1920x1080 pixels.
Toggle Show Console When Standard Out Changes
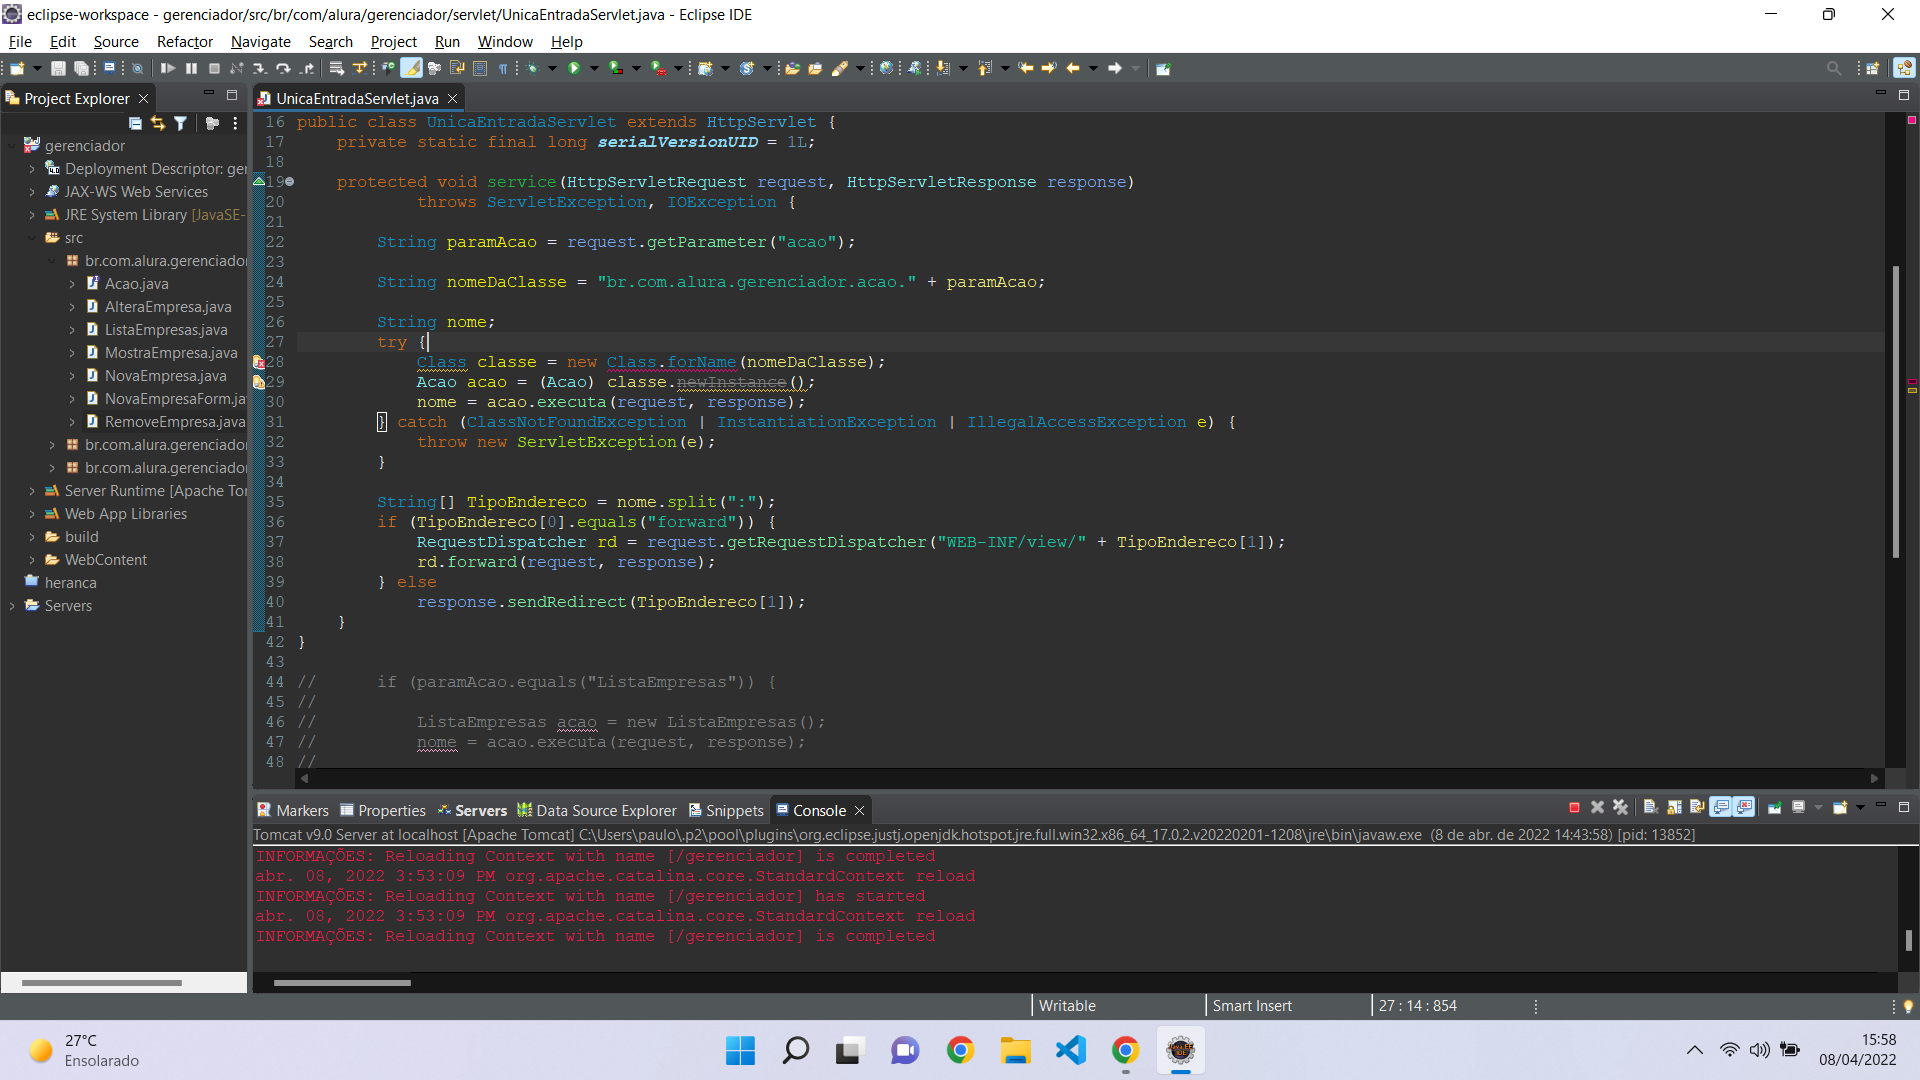tap(1720, 807)
